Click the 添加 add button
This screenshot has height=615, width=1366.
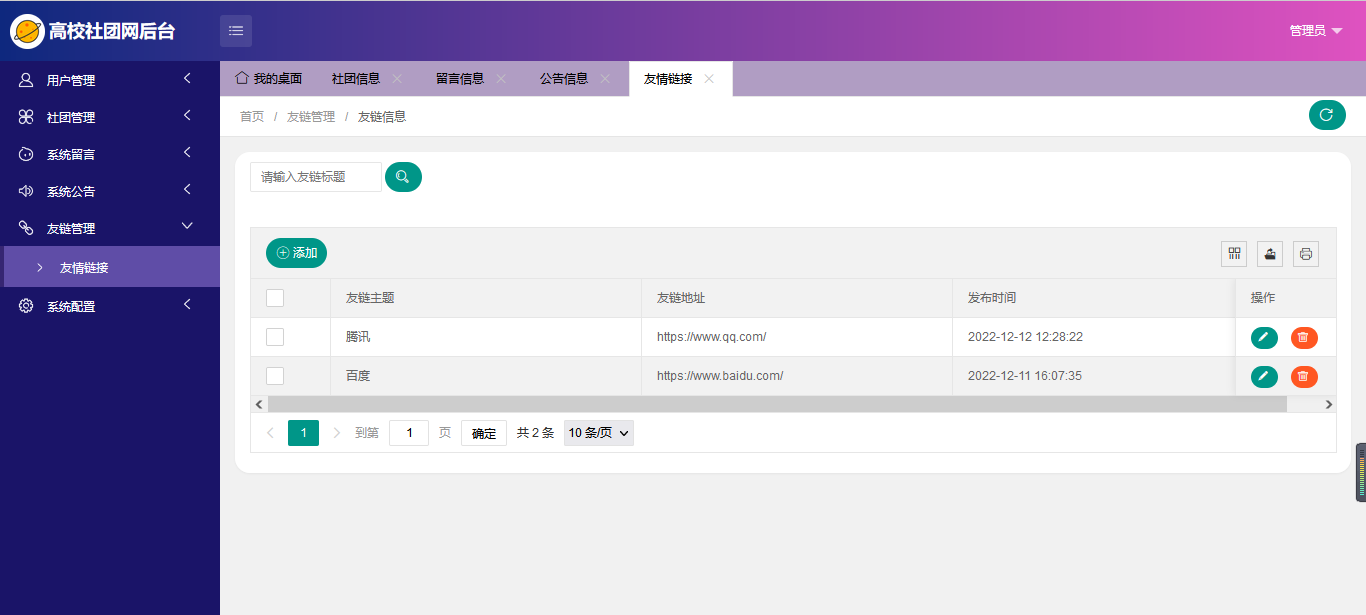pos(296,253)
